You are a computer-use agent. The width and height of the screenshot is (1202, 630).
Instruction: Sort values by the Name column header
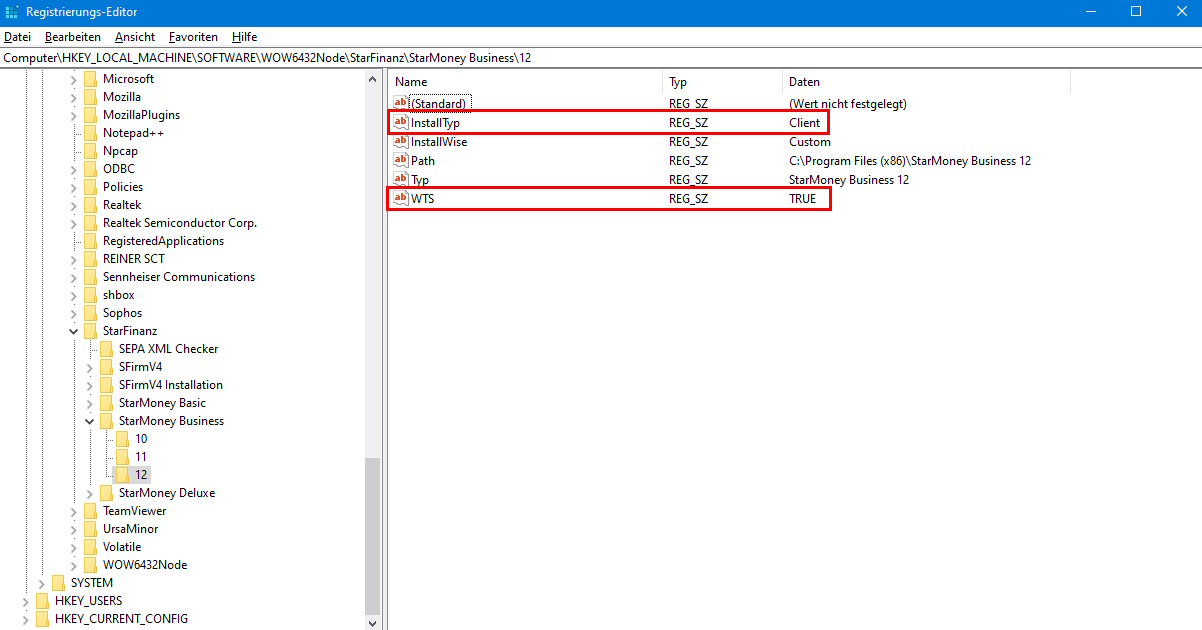click(526, 82)
